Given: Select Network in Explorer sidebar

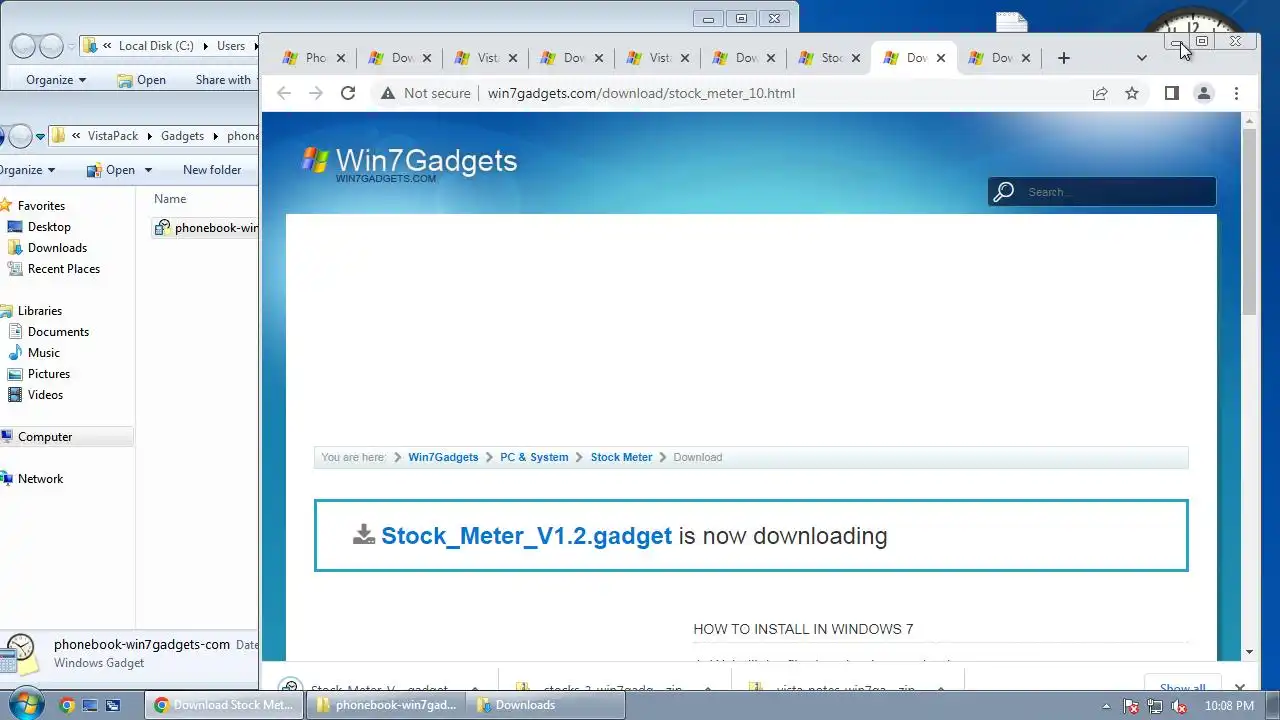Looking at the screenshot, I should (x=40, y=479).
